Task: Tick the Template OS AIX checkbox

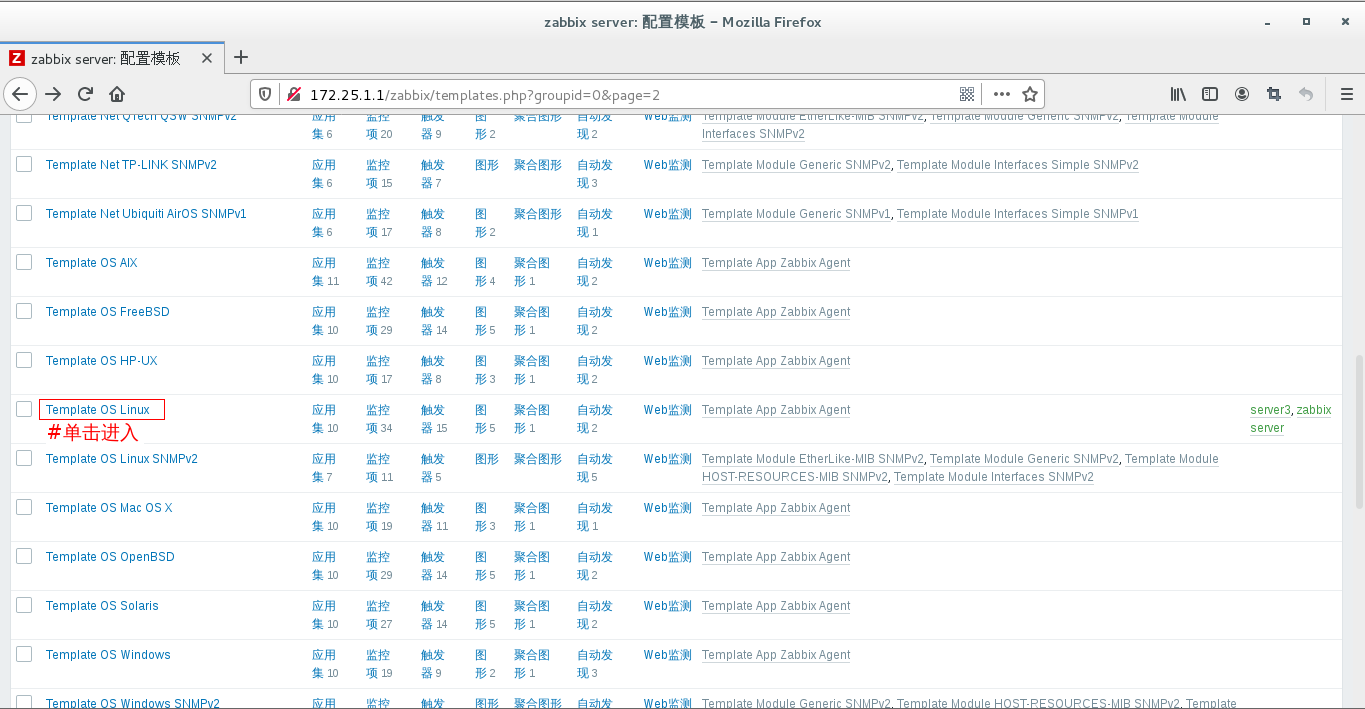Action: coord(24,261)
